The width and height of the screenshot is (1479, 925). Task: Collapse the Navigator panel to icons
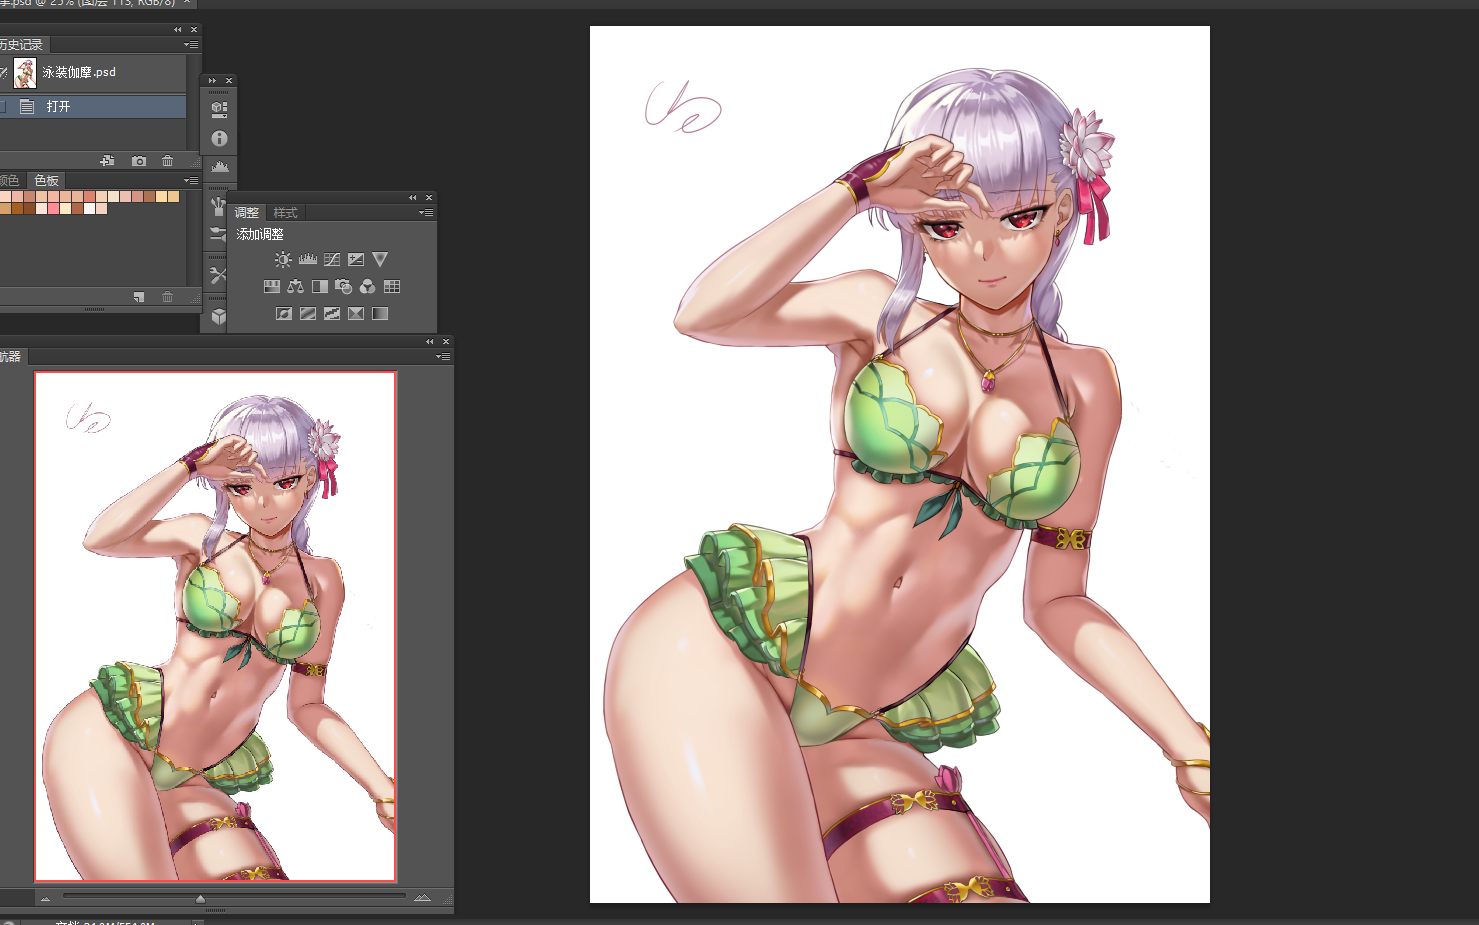click(x=430, y=341)
